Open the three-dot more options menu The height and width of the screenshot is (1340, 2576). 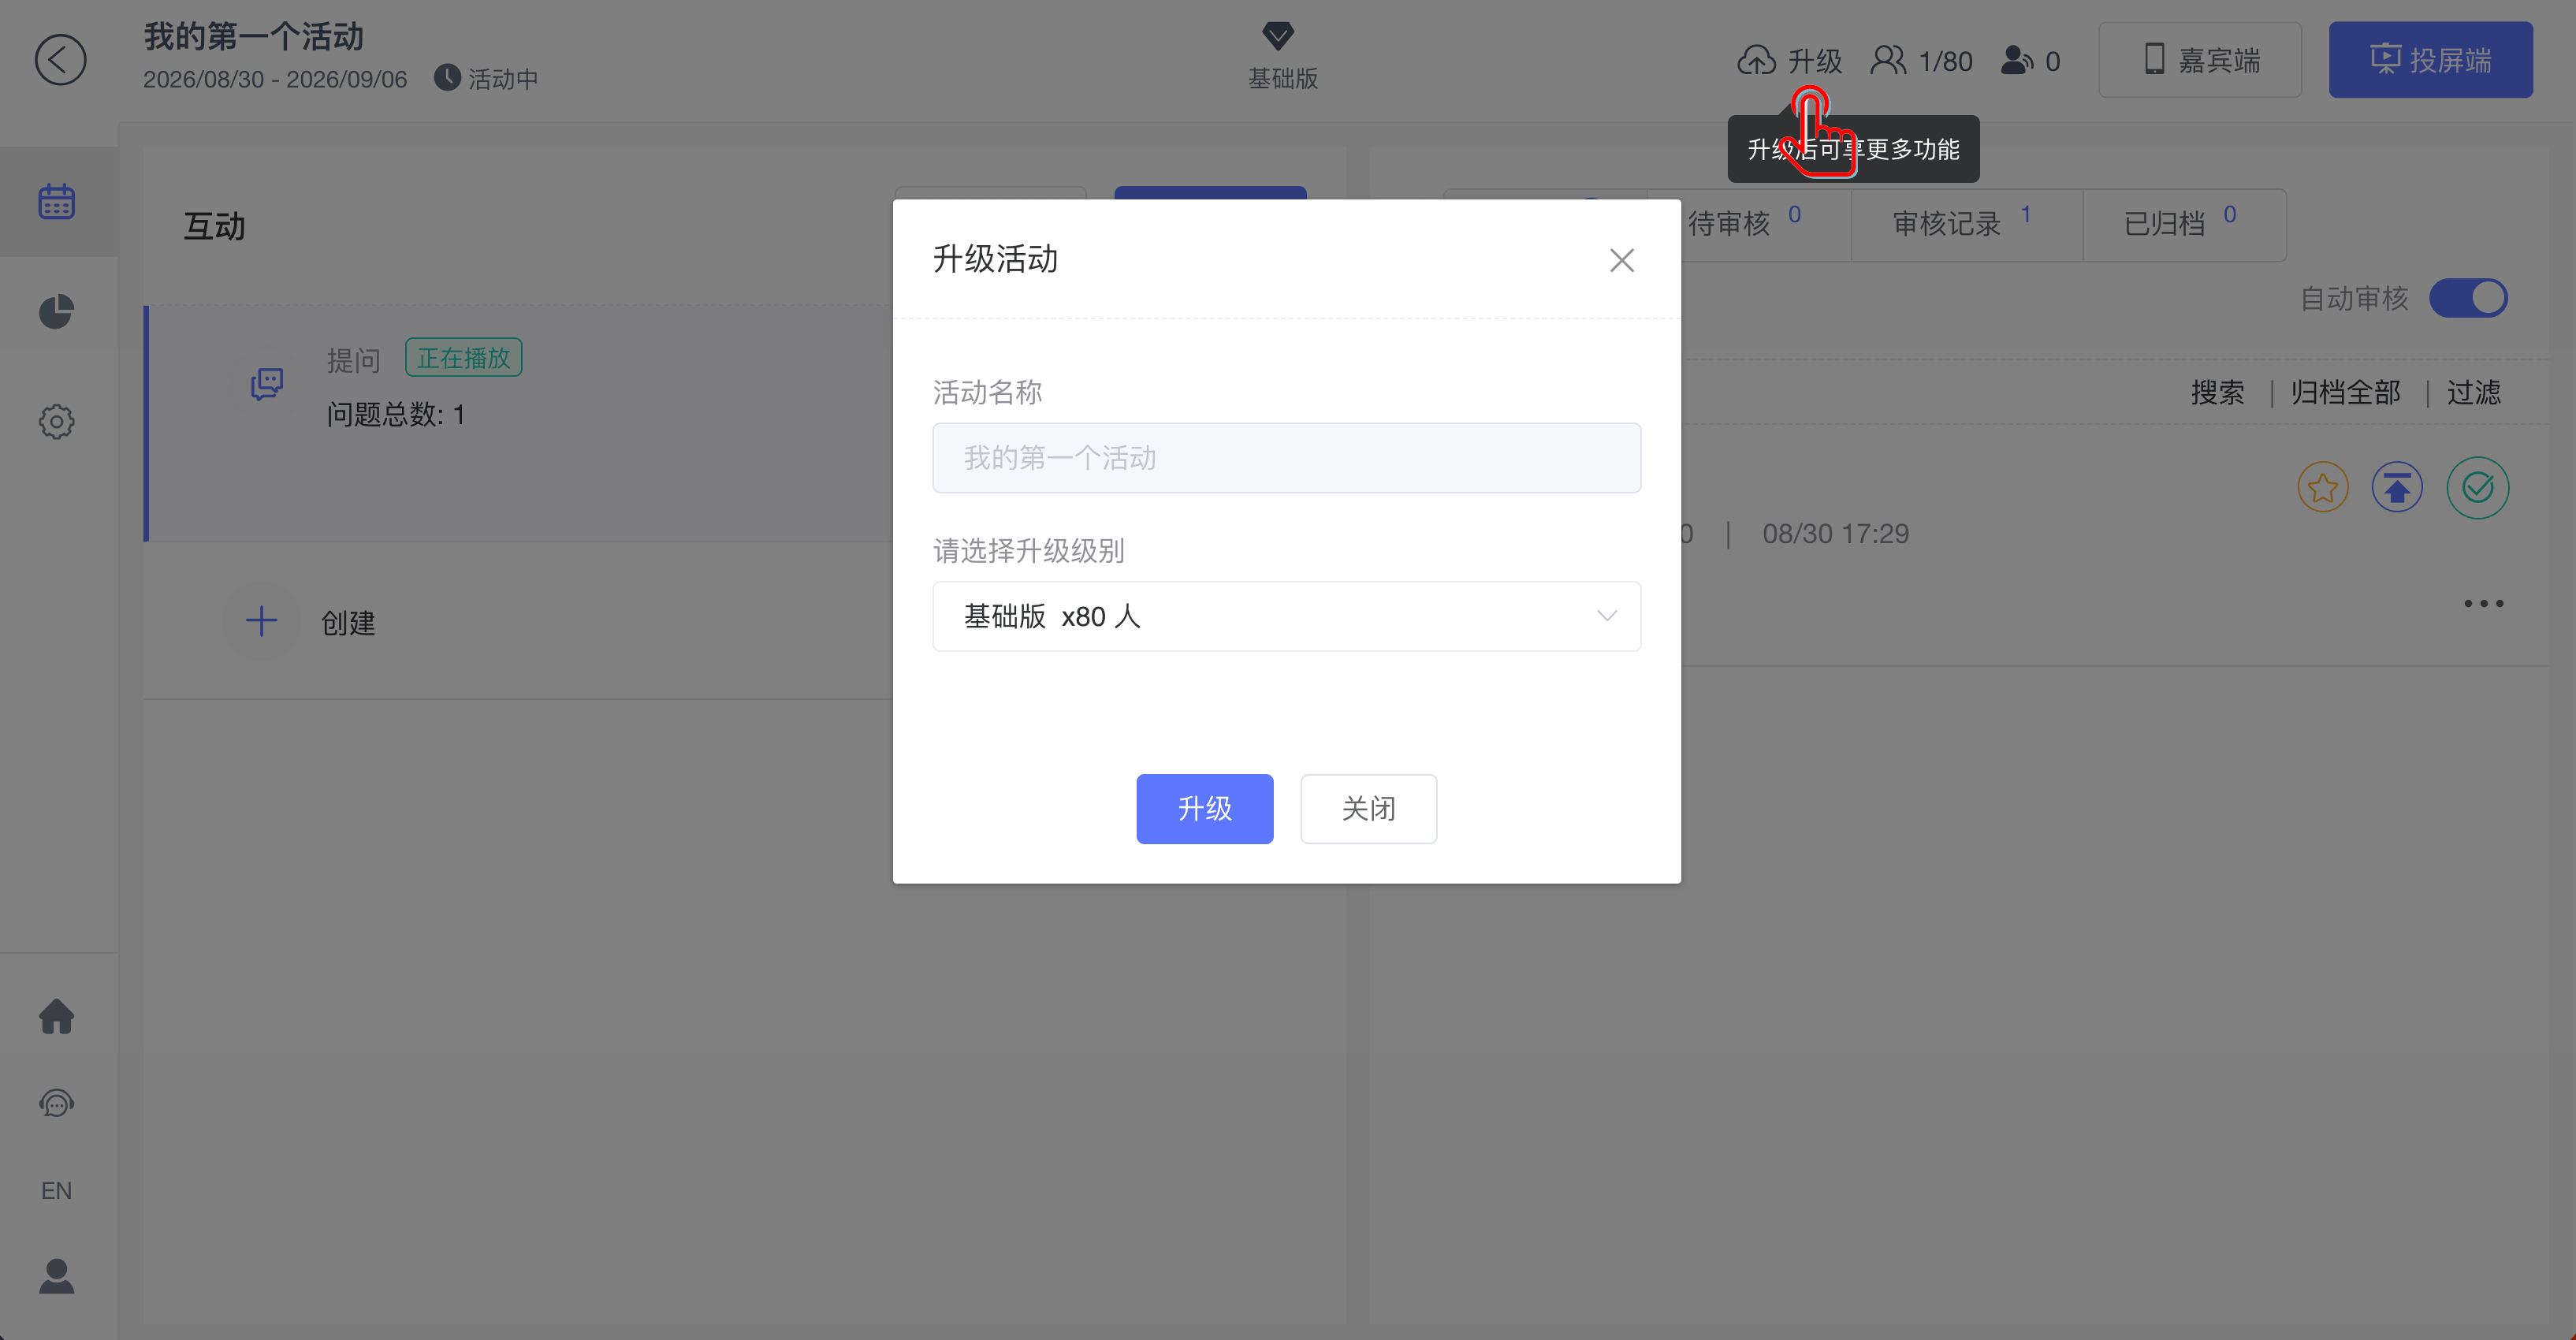(2484, 603)
